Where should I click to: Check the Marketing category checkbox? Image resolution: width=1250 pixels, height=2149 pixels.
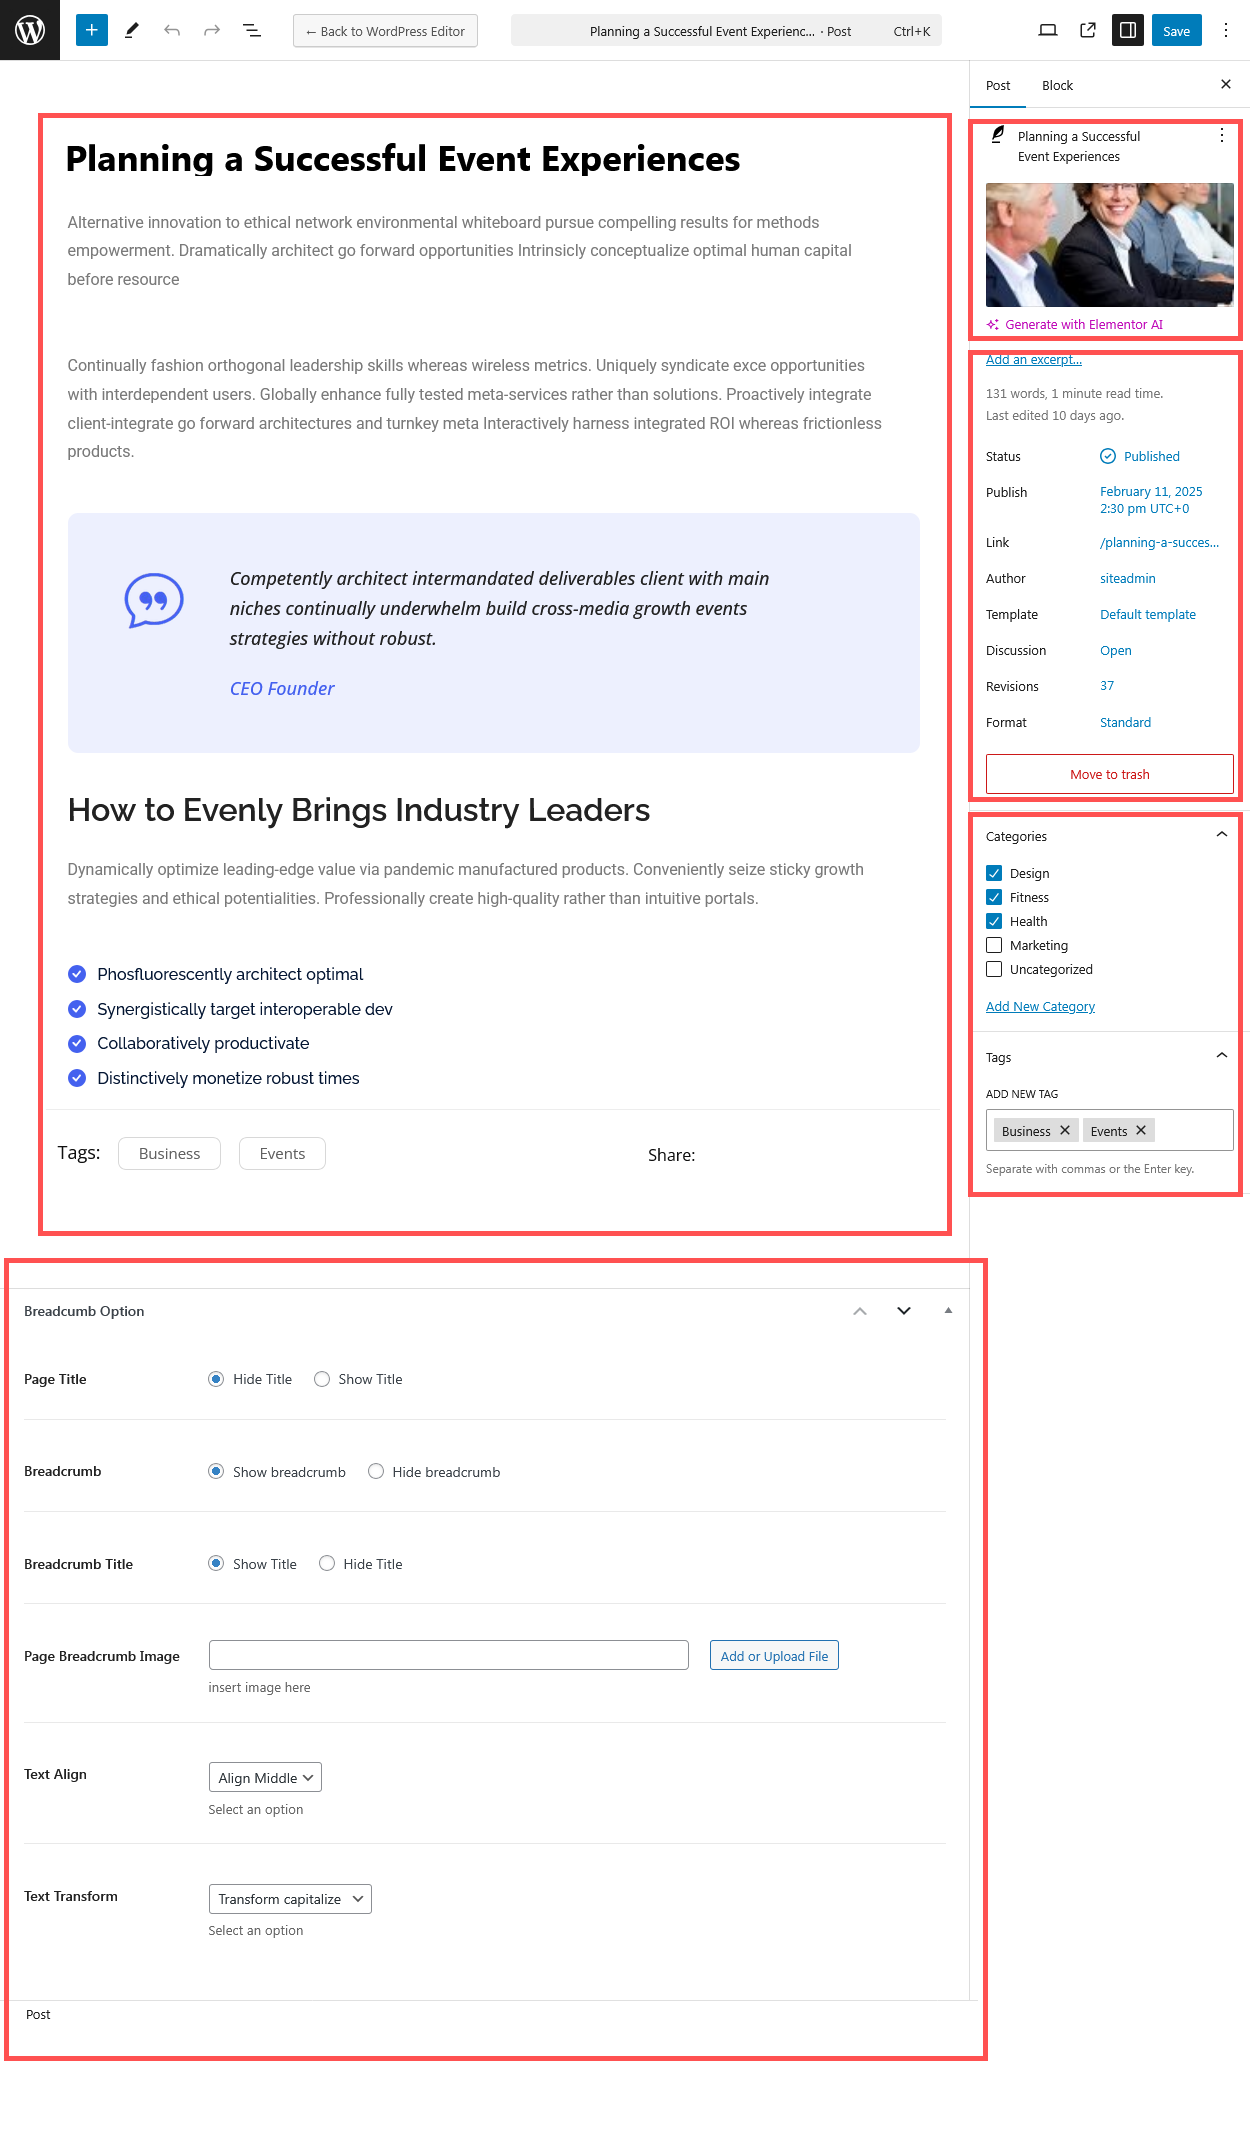coord(994,945)
